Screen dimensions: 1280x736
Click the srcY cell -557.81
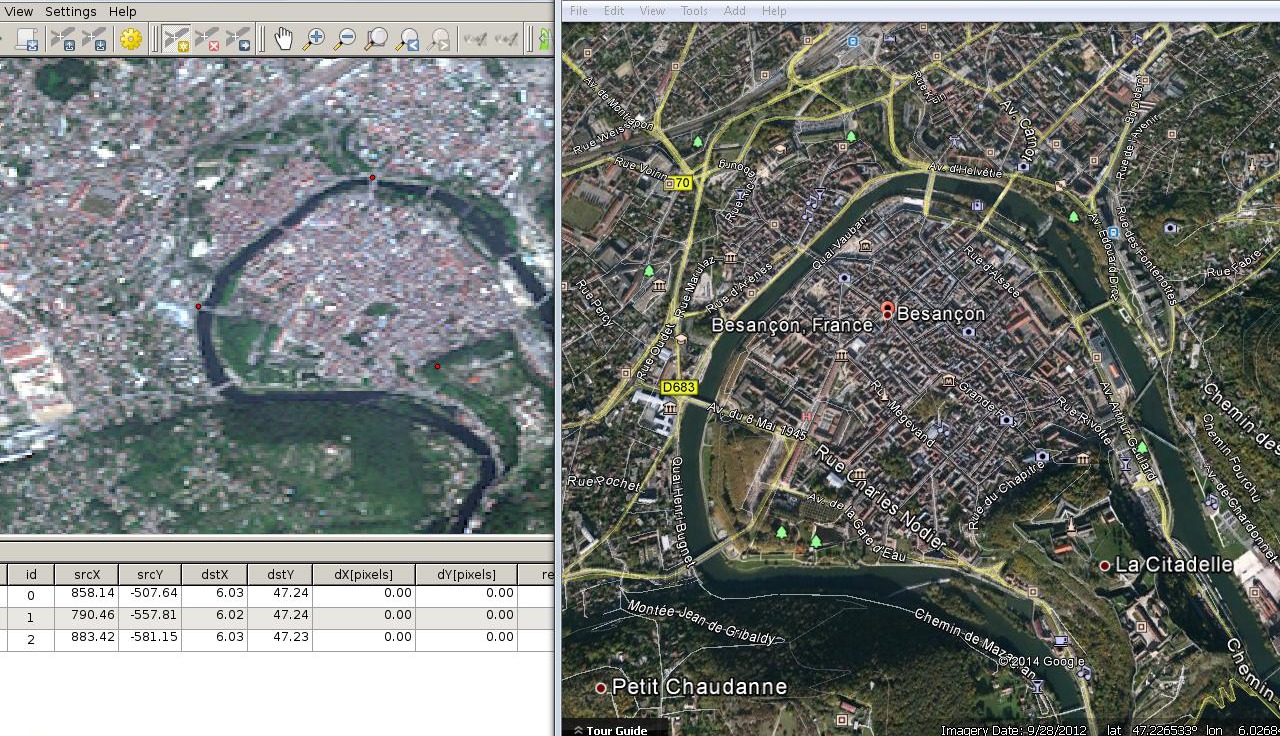click(150, 615)
